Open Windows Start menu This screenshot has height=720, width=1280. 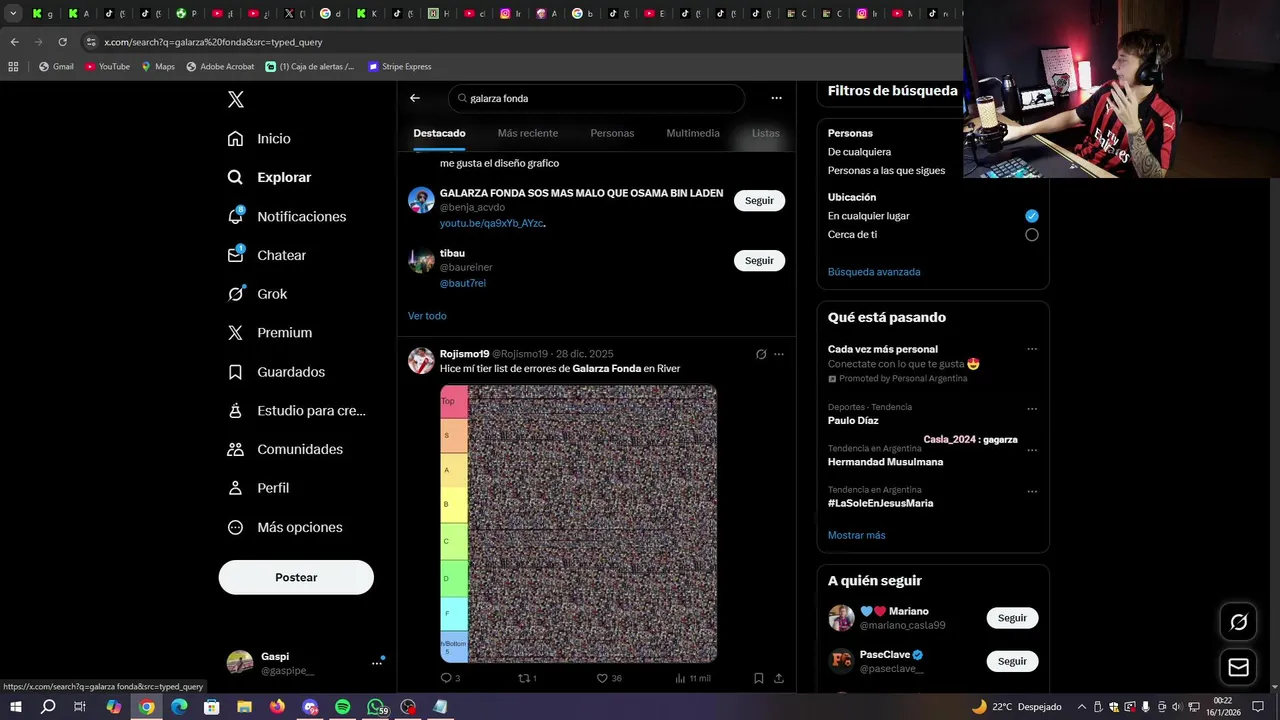[x=15, y=706]
